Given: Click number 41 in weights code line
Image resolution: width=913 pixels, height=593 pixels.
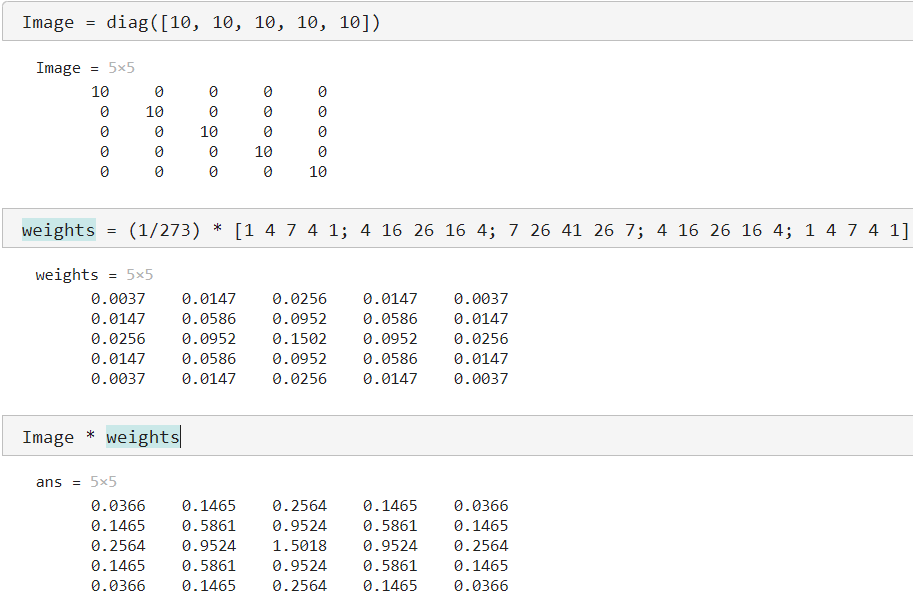Looking at the screenshot, I should pyautogui.click(x=572, y=230).
